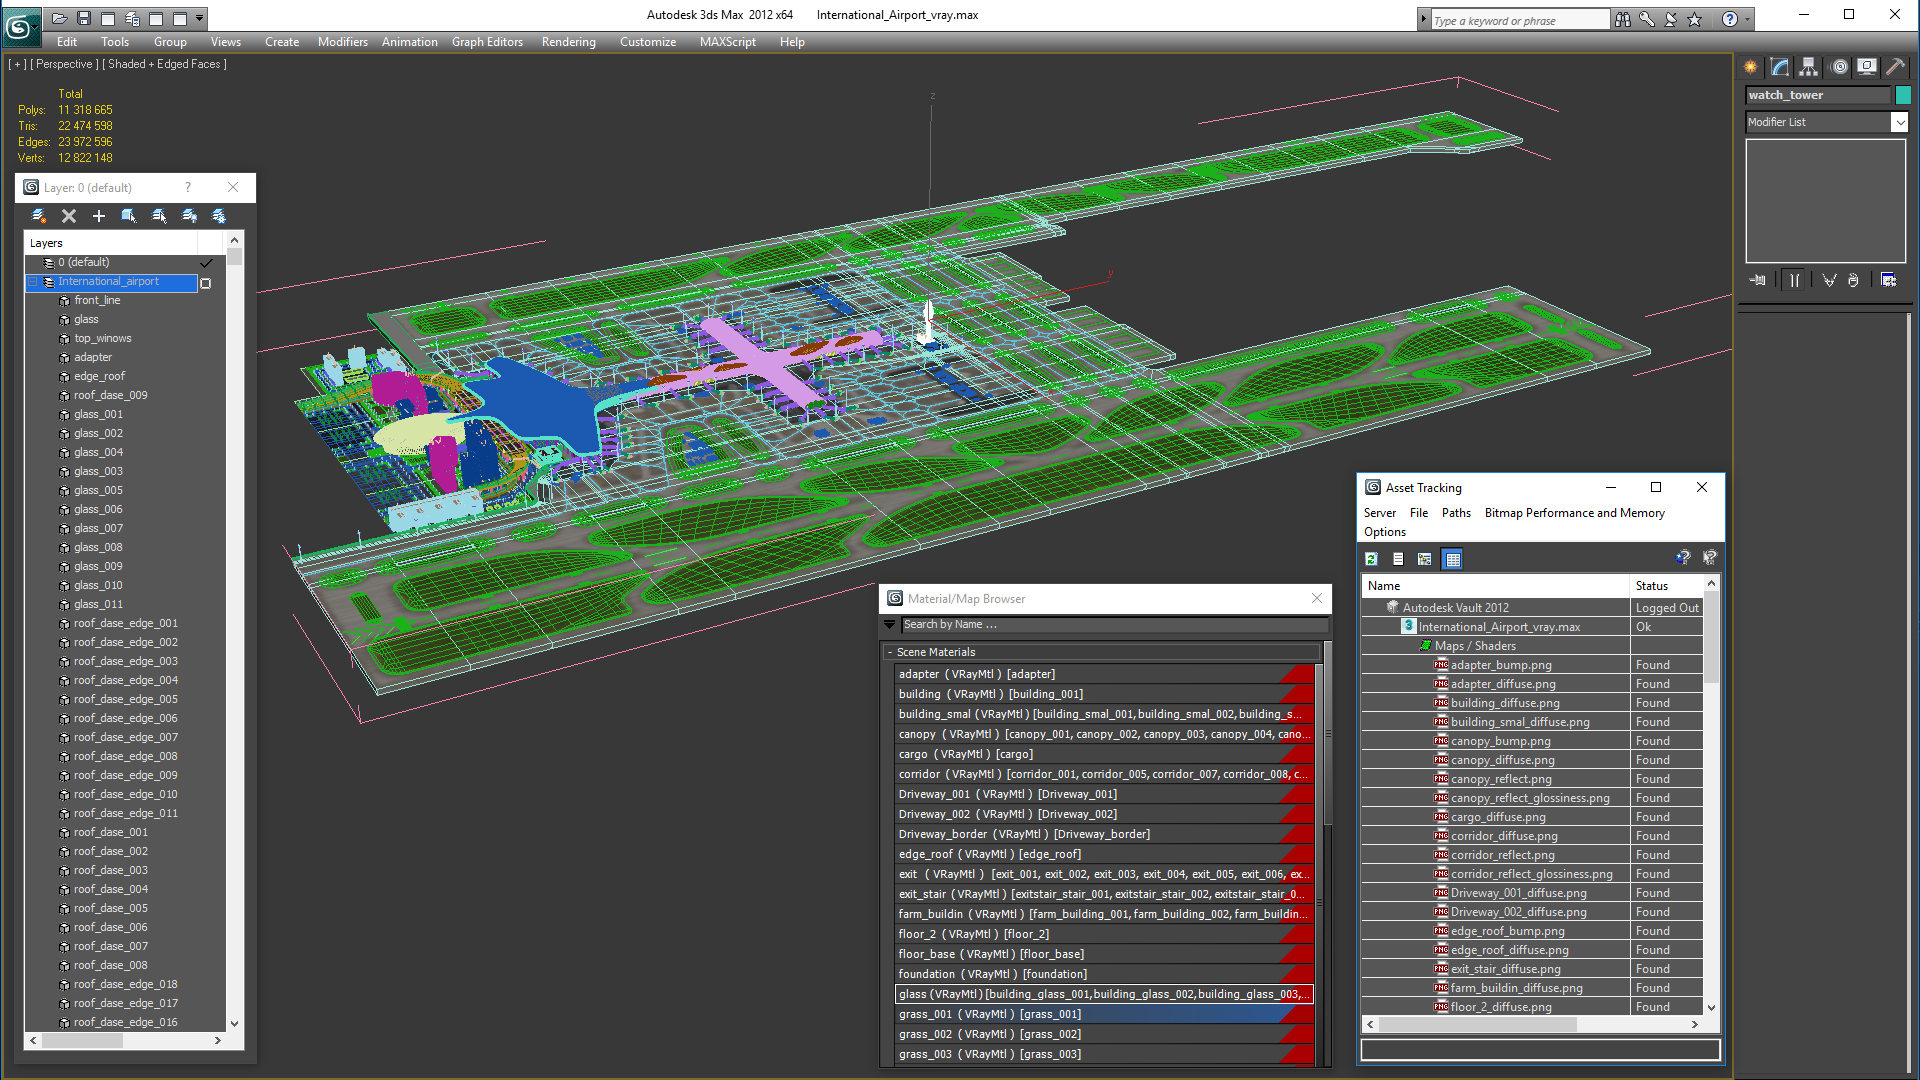
Task: Click the watch_tower object name field
Action: click(x=1818, y=95)
